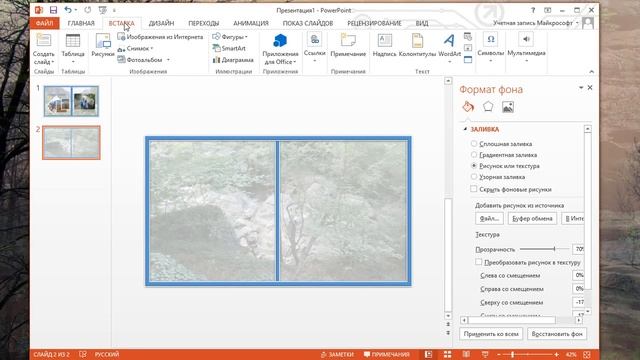Start slideshow from status bar icon
Viewport: 640px width, 360px height.
click(485, 354)
